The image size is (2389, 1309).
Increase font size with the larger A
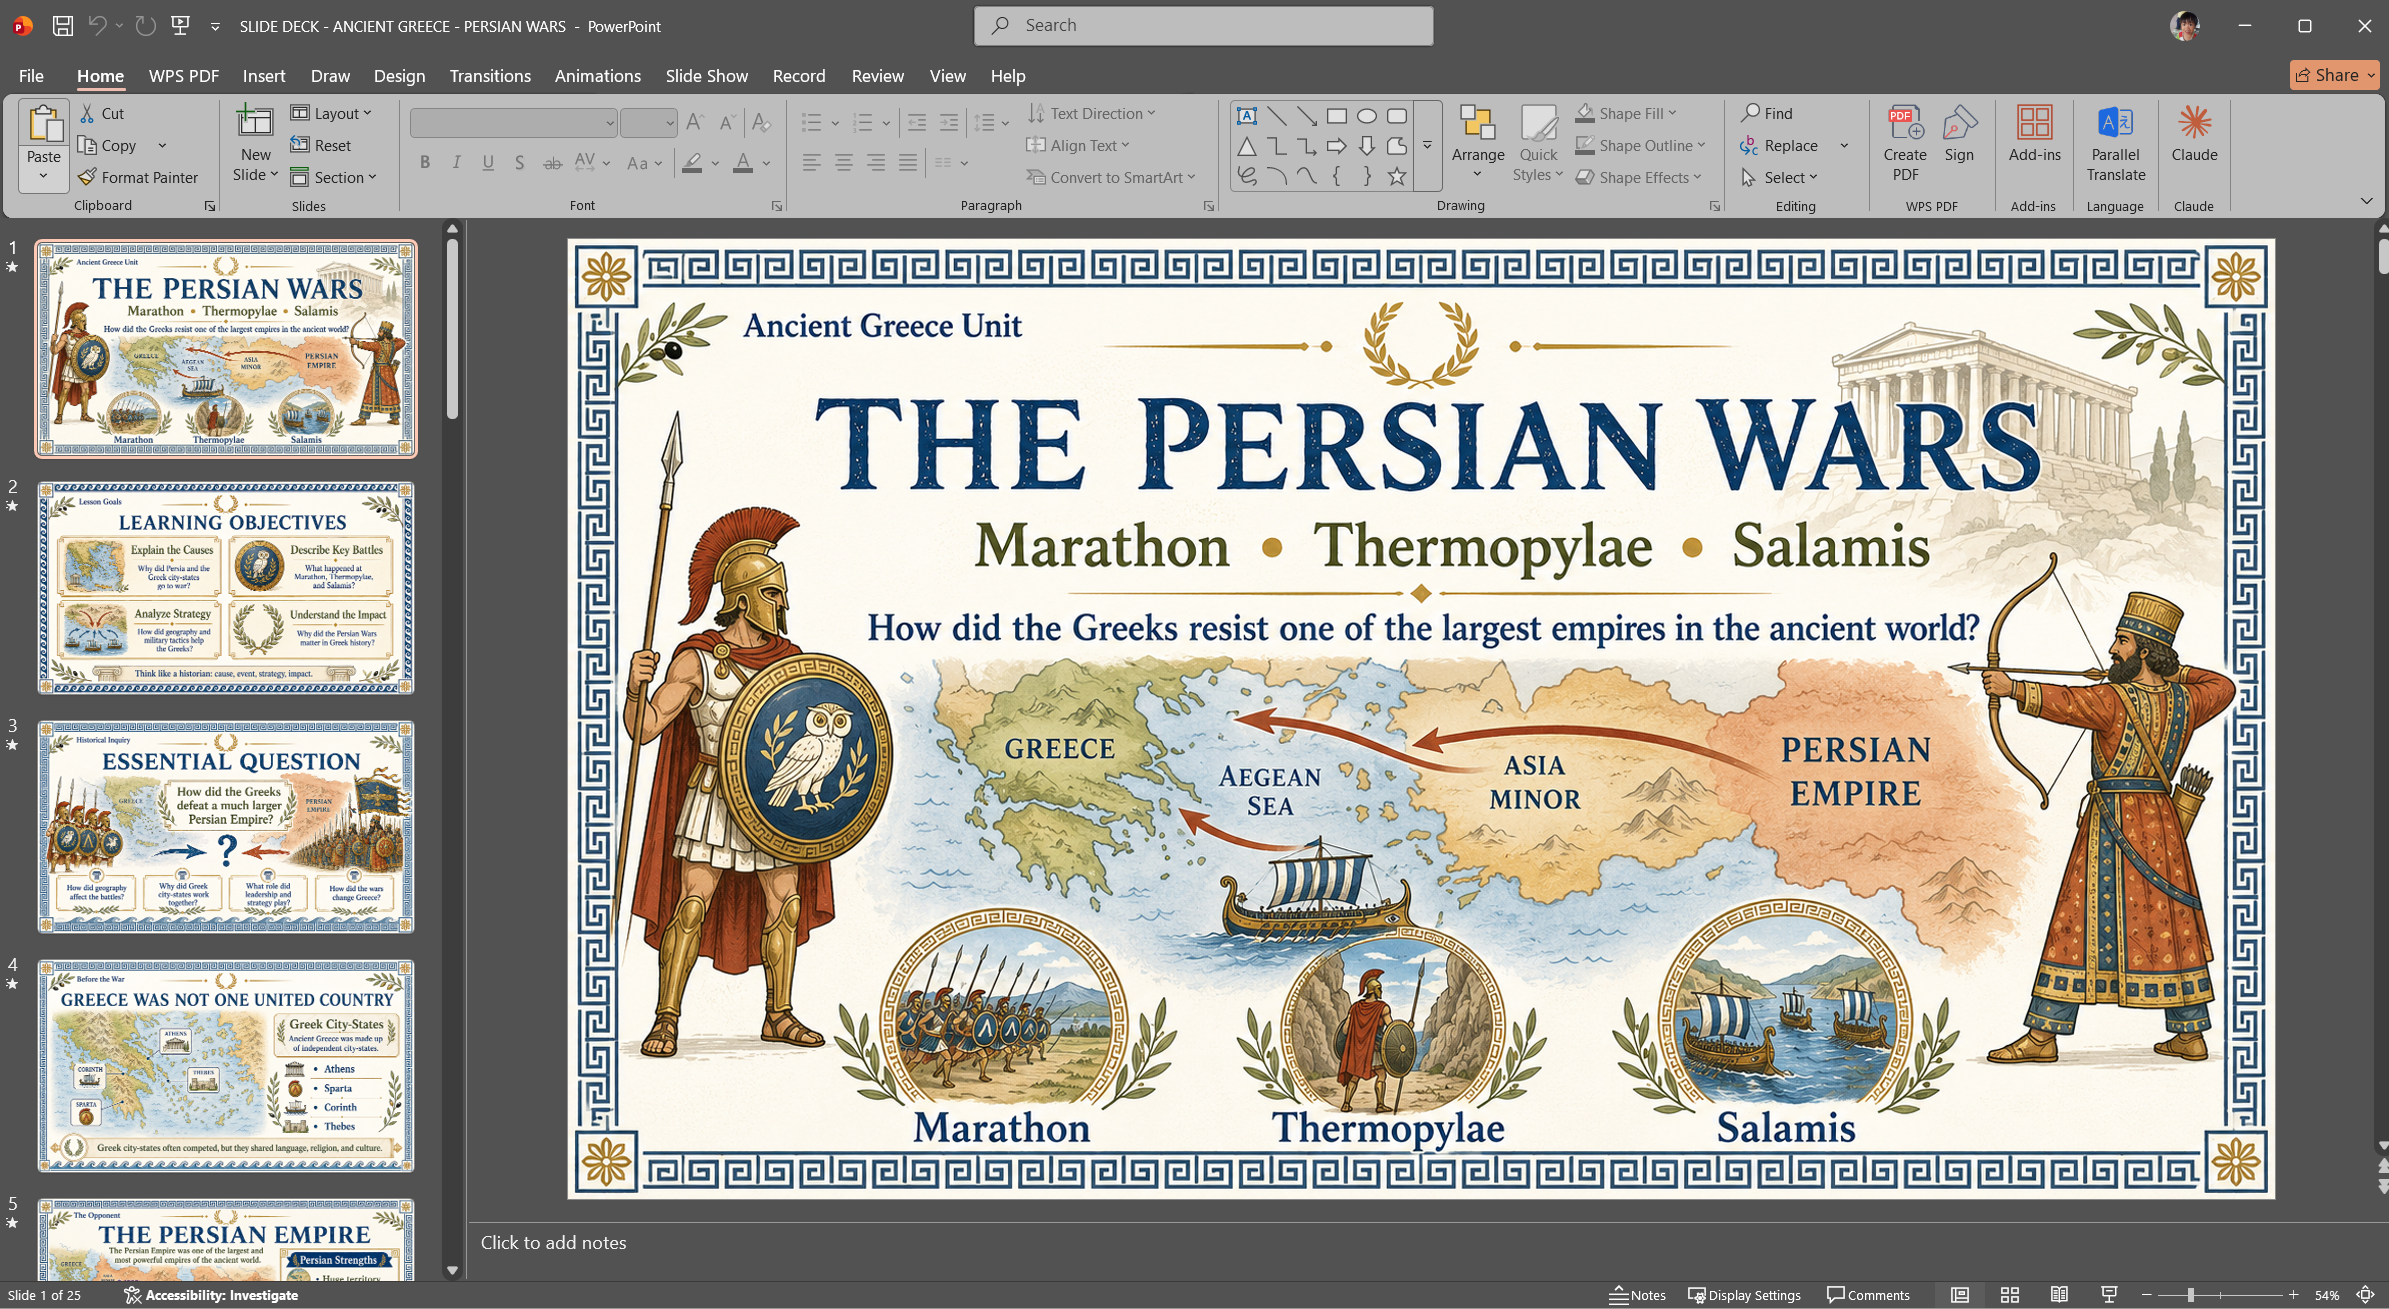696,122
